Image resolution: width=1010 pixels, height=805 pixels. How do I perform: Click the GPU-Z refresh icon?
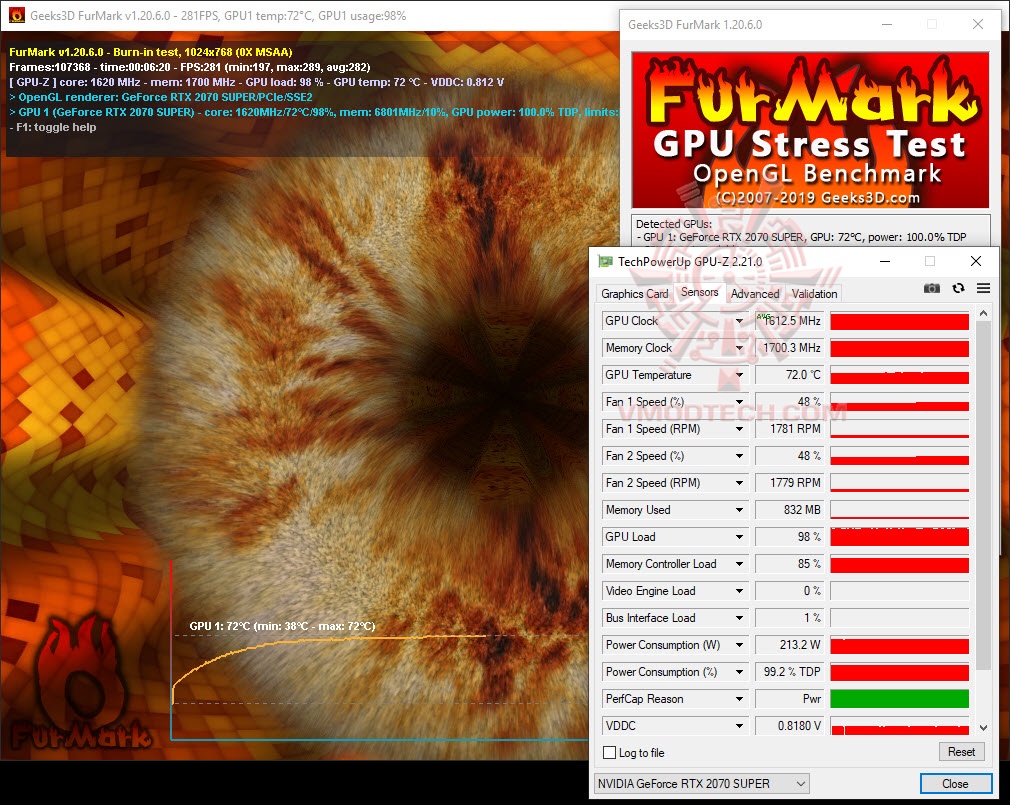[958, 288]
